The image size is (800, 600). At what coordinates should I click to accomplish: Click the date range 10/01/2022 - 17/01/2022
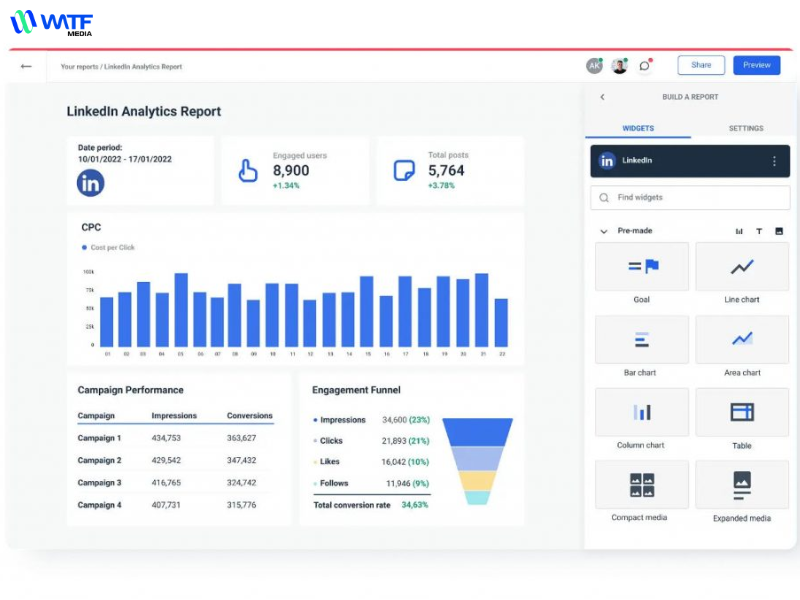pyautogui.click(x=124, y=159)
